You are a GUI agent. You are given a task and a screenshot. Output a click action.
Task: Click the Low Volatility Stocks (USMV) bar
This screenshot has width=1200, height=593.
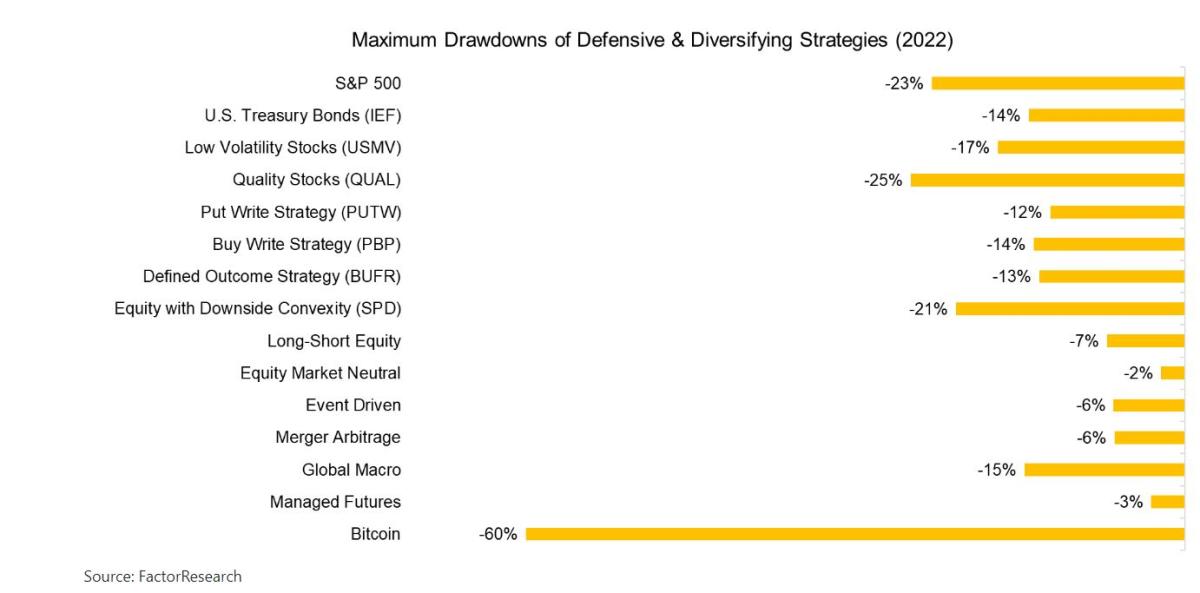pos(1091,148)
